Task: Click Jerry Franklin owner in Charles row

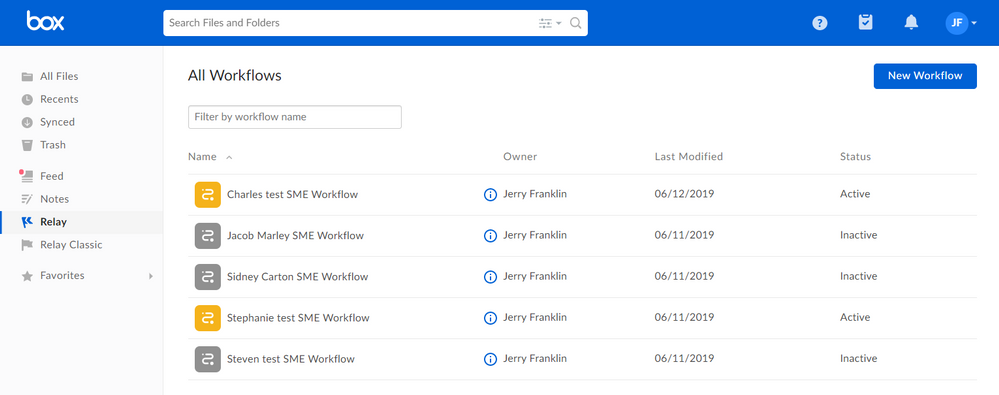Action: point(535,194)
